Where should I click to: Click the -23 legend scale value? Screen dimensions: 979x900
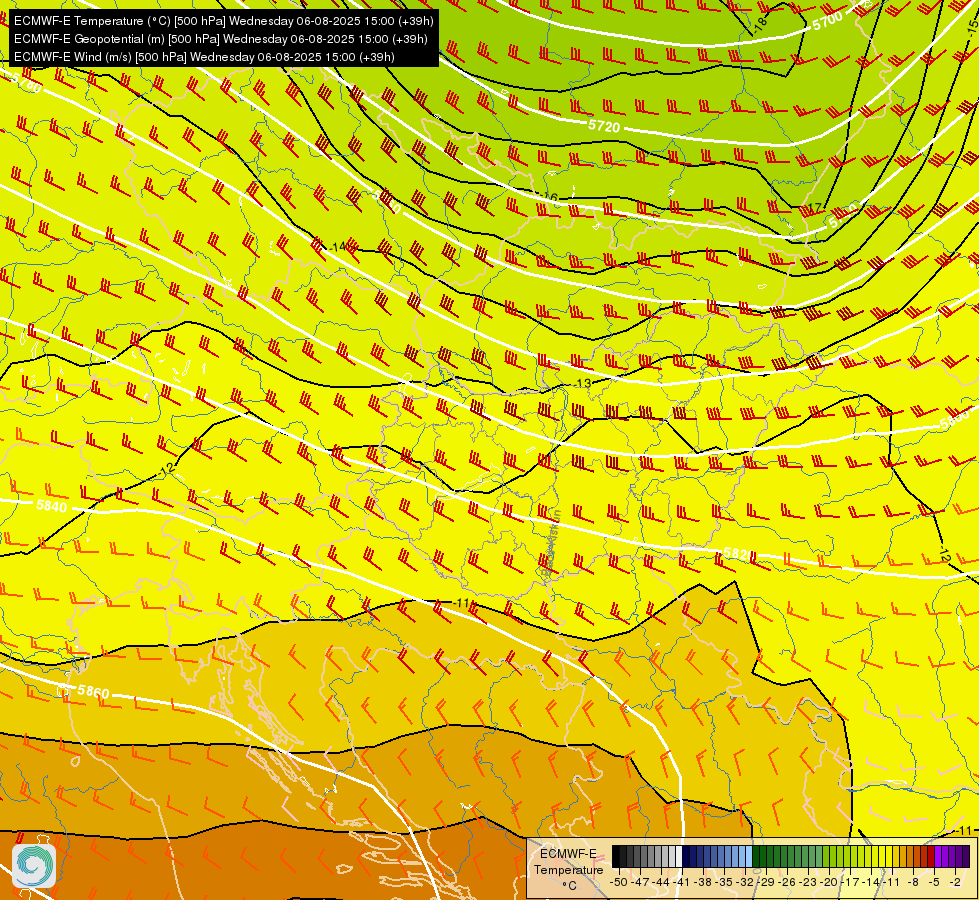click(x=808, y=882)
